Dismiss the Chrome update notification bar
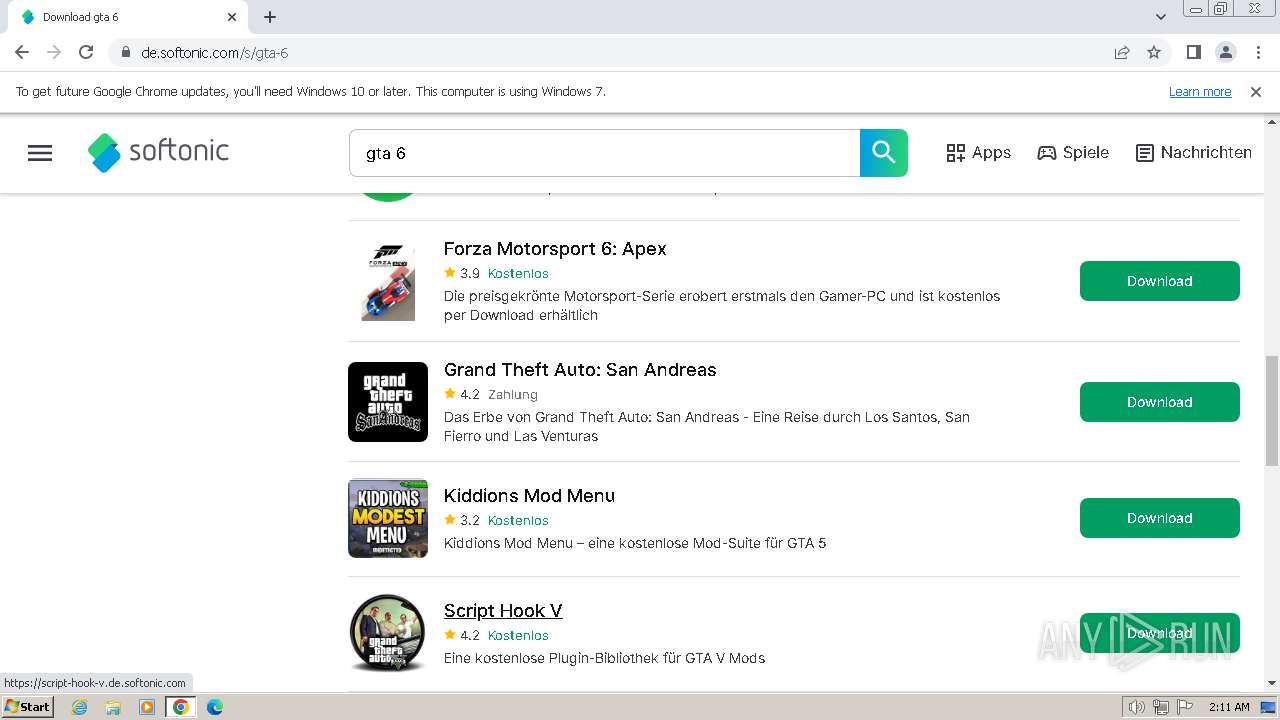 [x=1256, y=92]
